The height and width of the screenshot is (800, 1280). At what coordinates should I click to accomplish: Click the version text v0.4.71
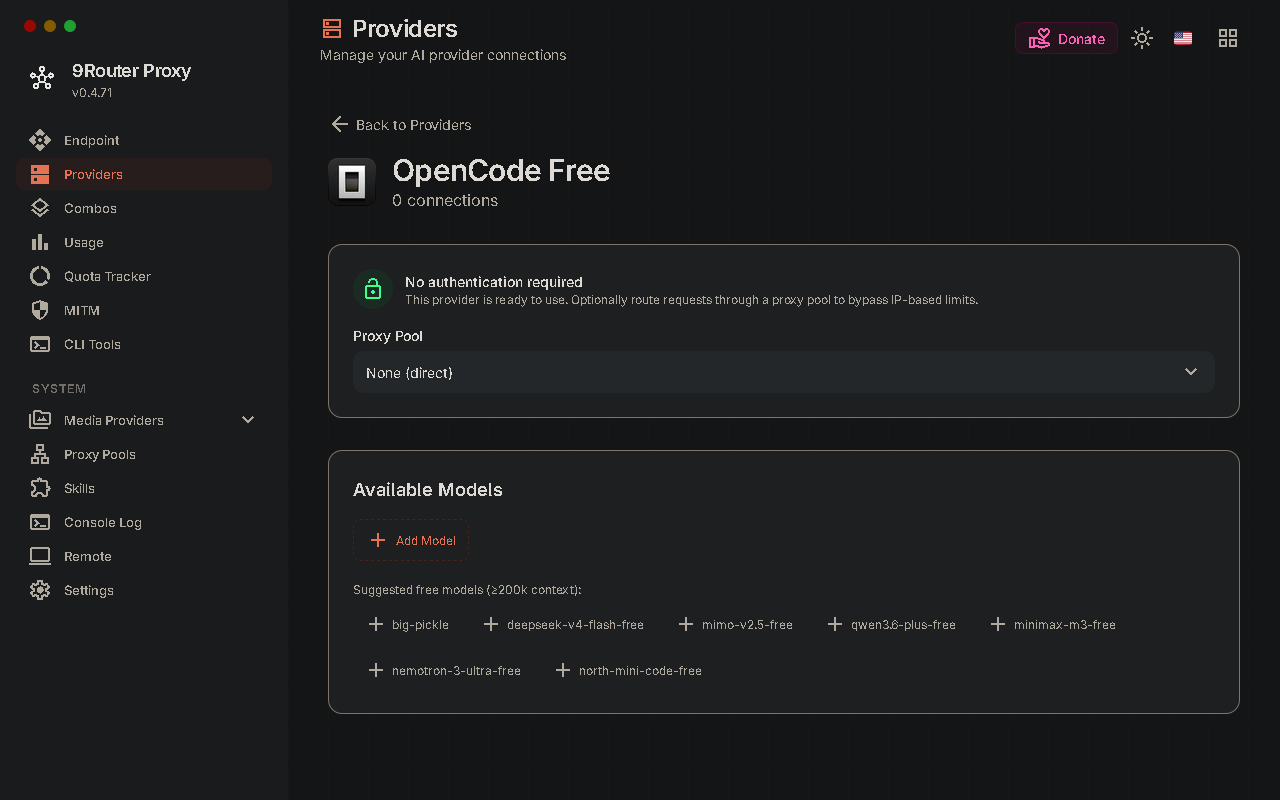click(x=92, y=92)
